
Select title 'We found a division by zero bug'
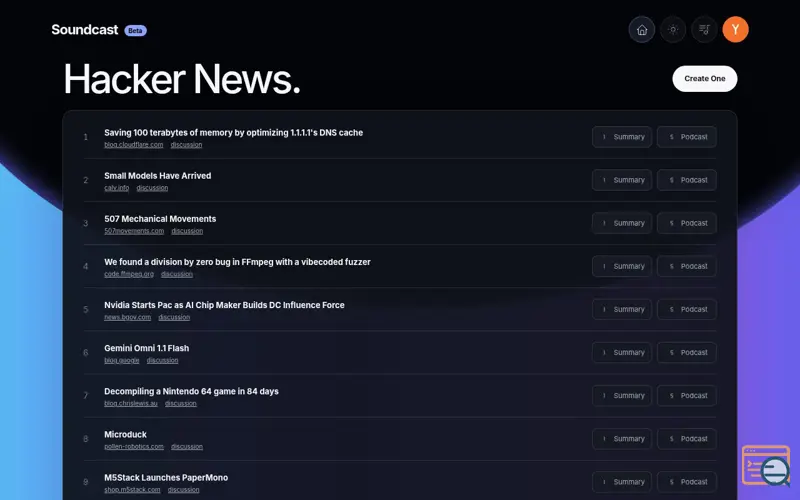tap(237, 262)
